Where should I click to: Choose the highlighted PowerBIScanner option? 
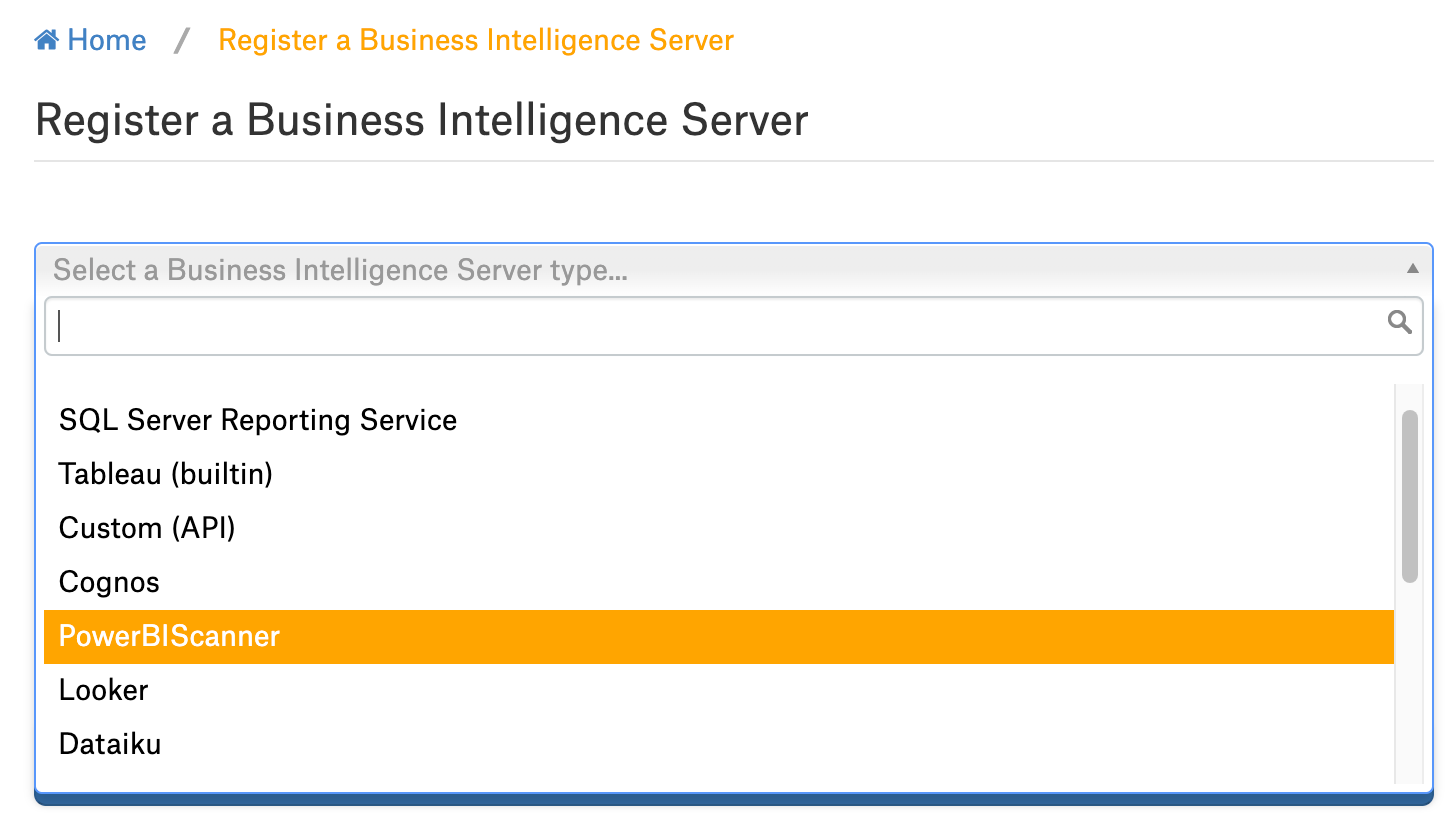tap(718, 636)
